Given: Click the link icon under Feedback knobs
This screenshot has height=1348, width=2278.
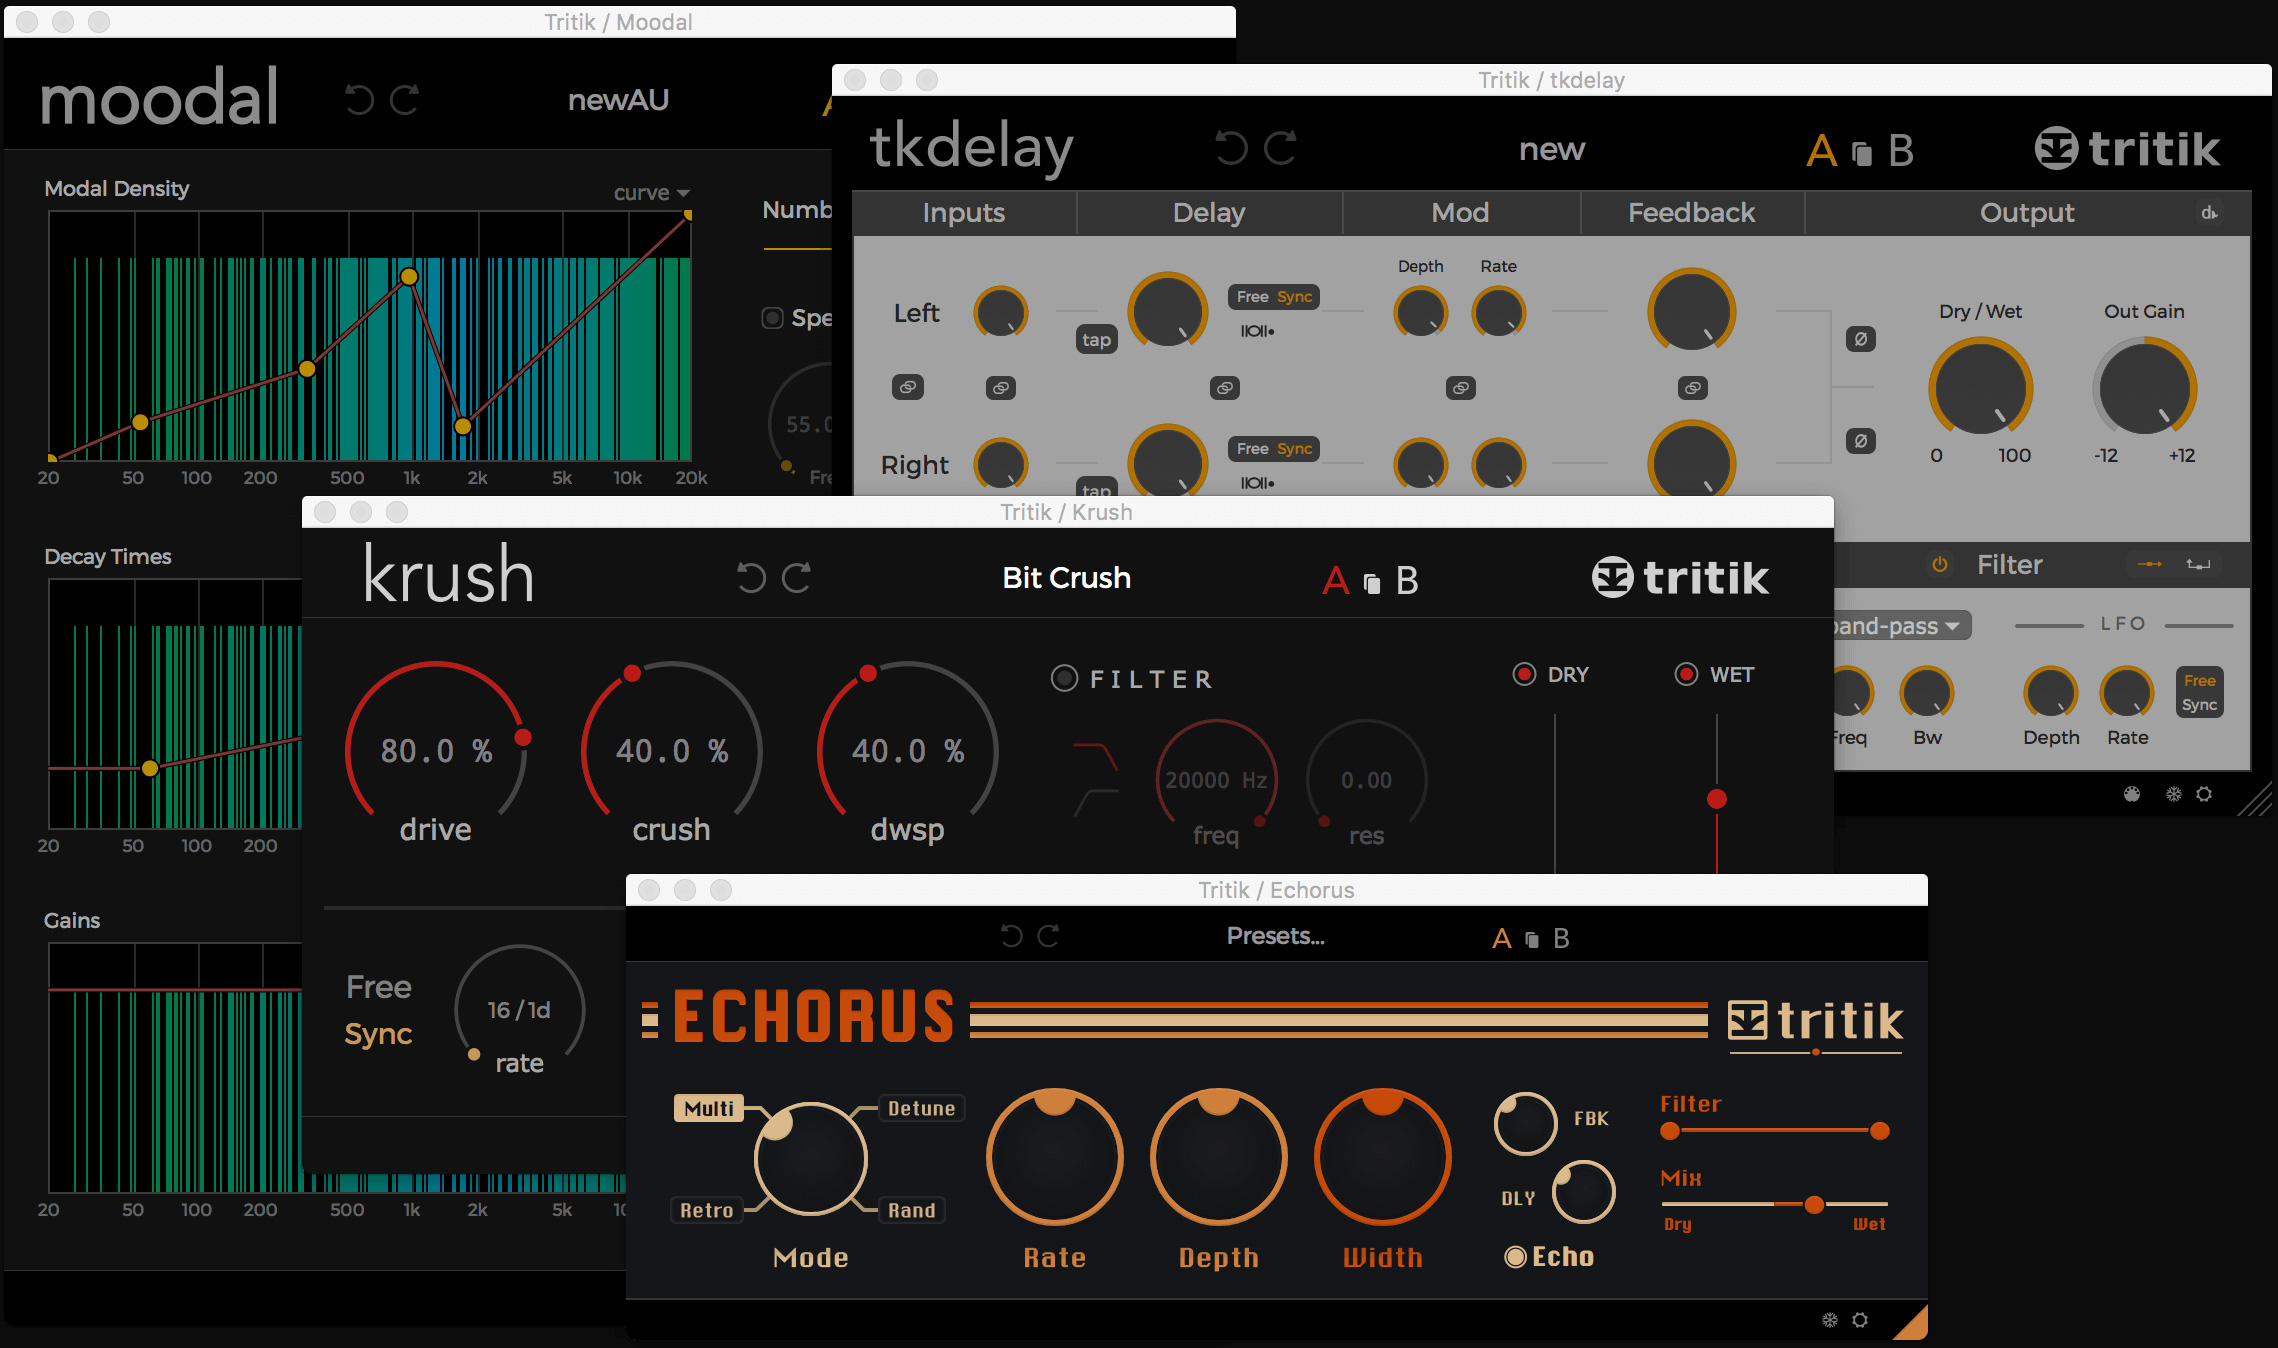Looking at the screenshot, I should 1692,388.
